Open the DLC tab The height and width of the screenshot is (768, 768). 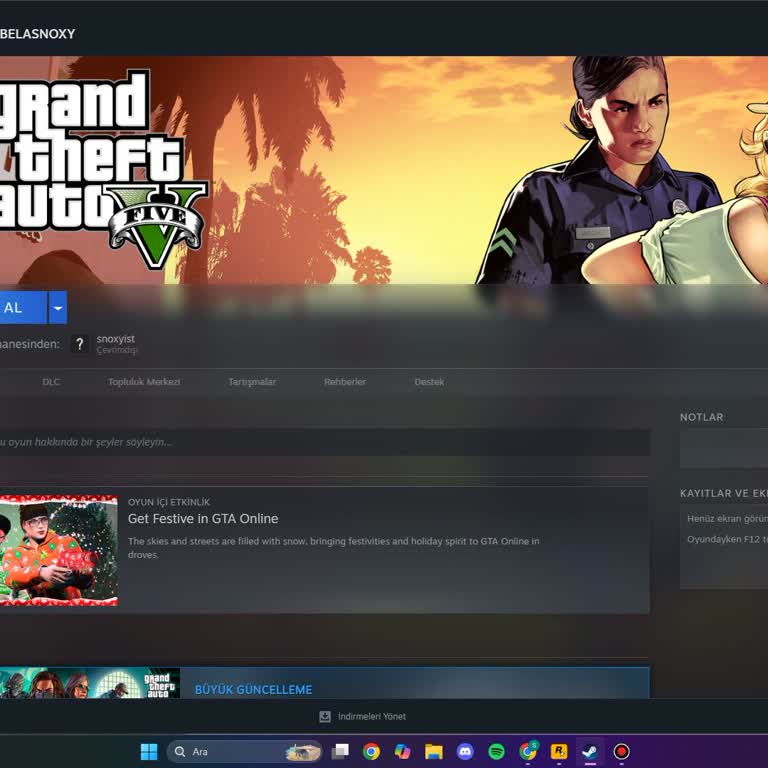[x=51, y=382]
